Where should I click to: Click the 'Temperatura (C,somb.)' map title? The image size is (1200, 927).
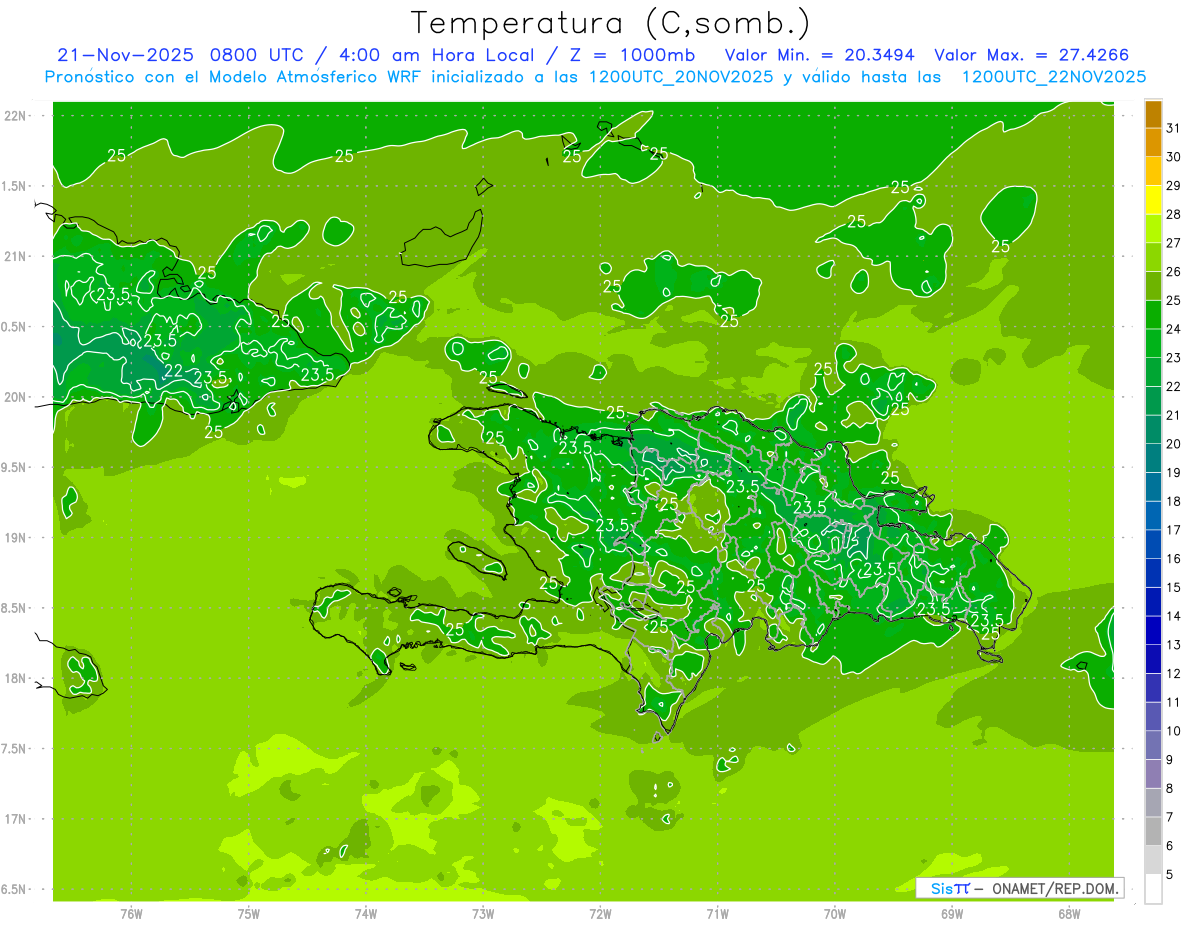(x=611, y=23)
